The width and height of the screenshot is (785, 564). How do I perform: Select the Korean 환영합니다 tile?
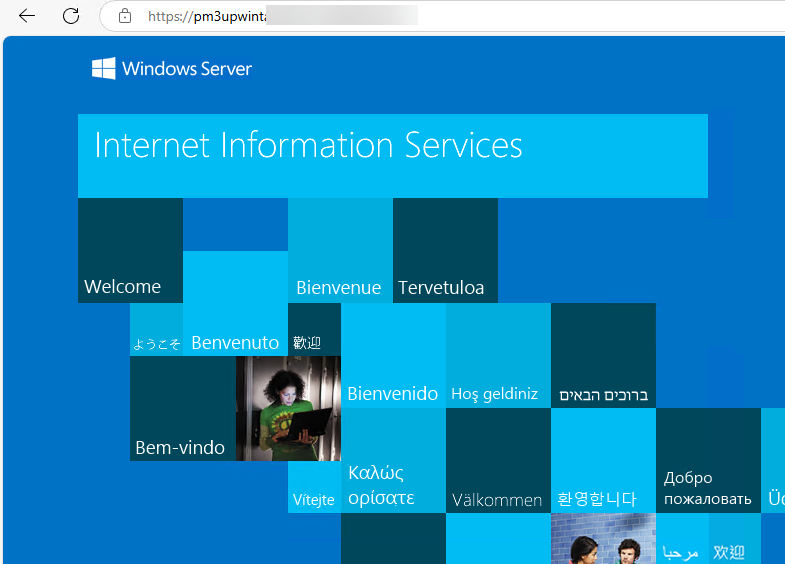click(604, 460)
